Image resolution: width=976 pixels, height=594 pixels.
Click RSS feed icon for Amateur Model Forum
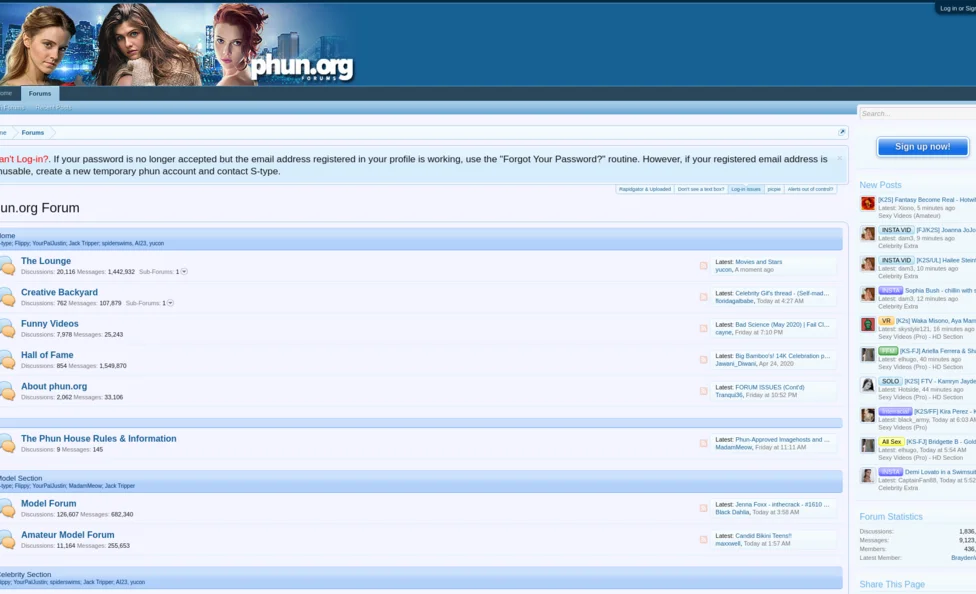click(x=703, y=540)
